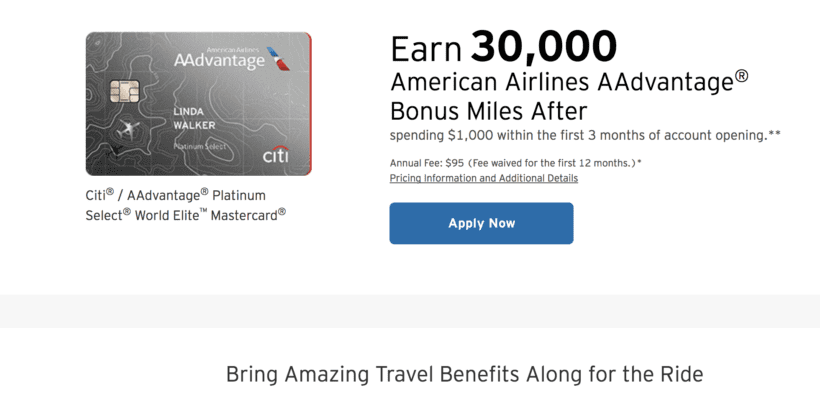Viewport: 820px width, 410px height.
Task: Click the AAdvantage credit card image
Action: (x=199, y=104)
